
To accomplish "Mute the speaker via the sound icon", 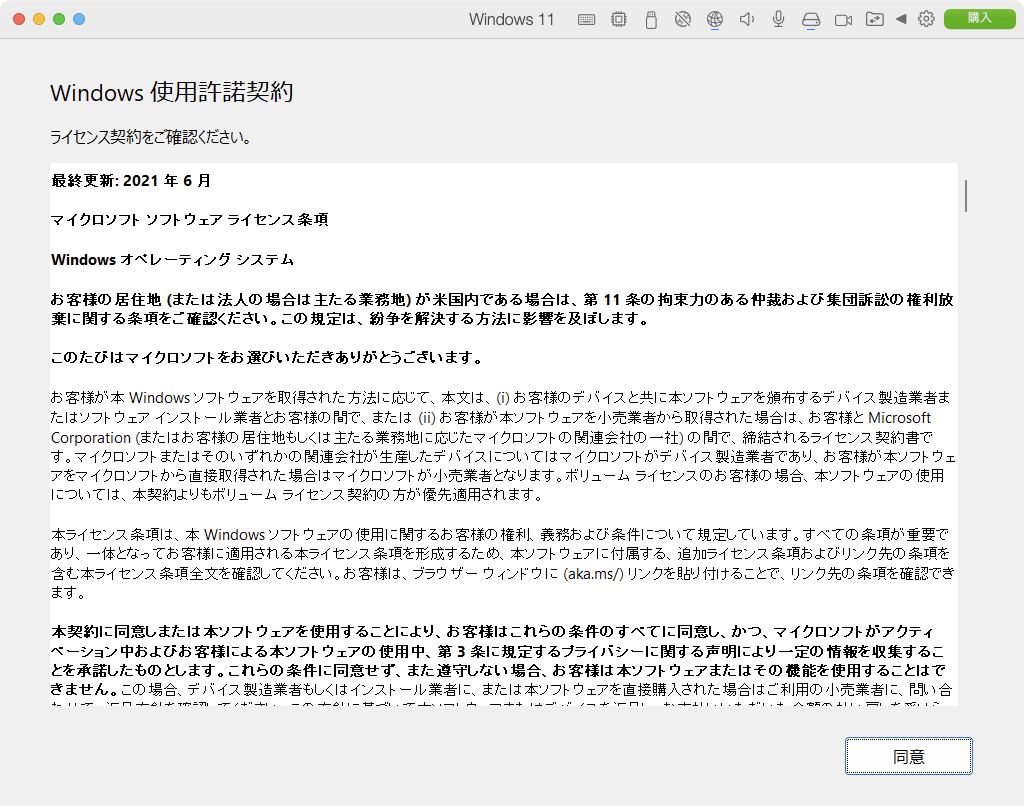I will pos(745,18).
